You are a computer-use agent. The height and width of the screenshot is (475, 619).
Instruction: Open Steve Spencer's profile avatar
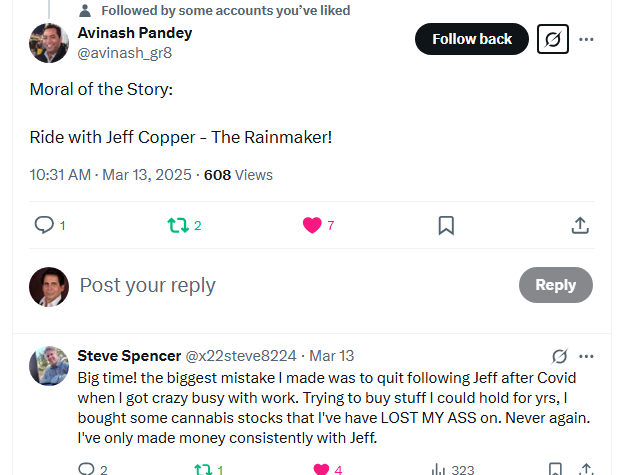[x=49, y=366]
